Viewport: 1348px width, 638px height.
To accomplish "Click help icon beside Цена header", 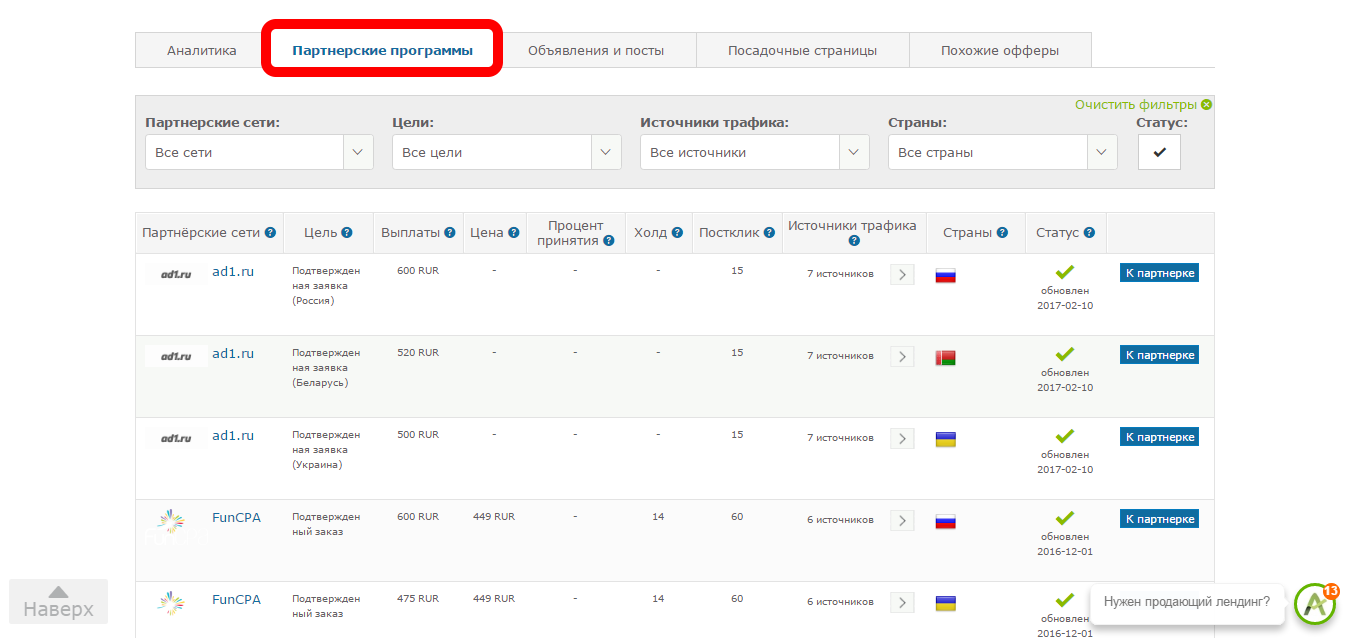I will (513, 233).
